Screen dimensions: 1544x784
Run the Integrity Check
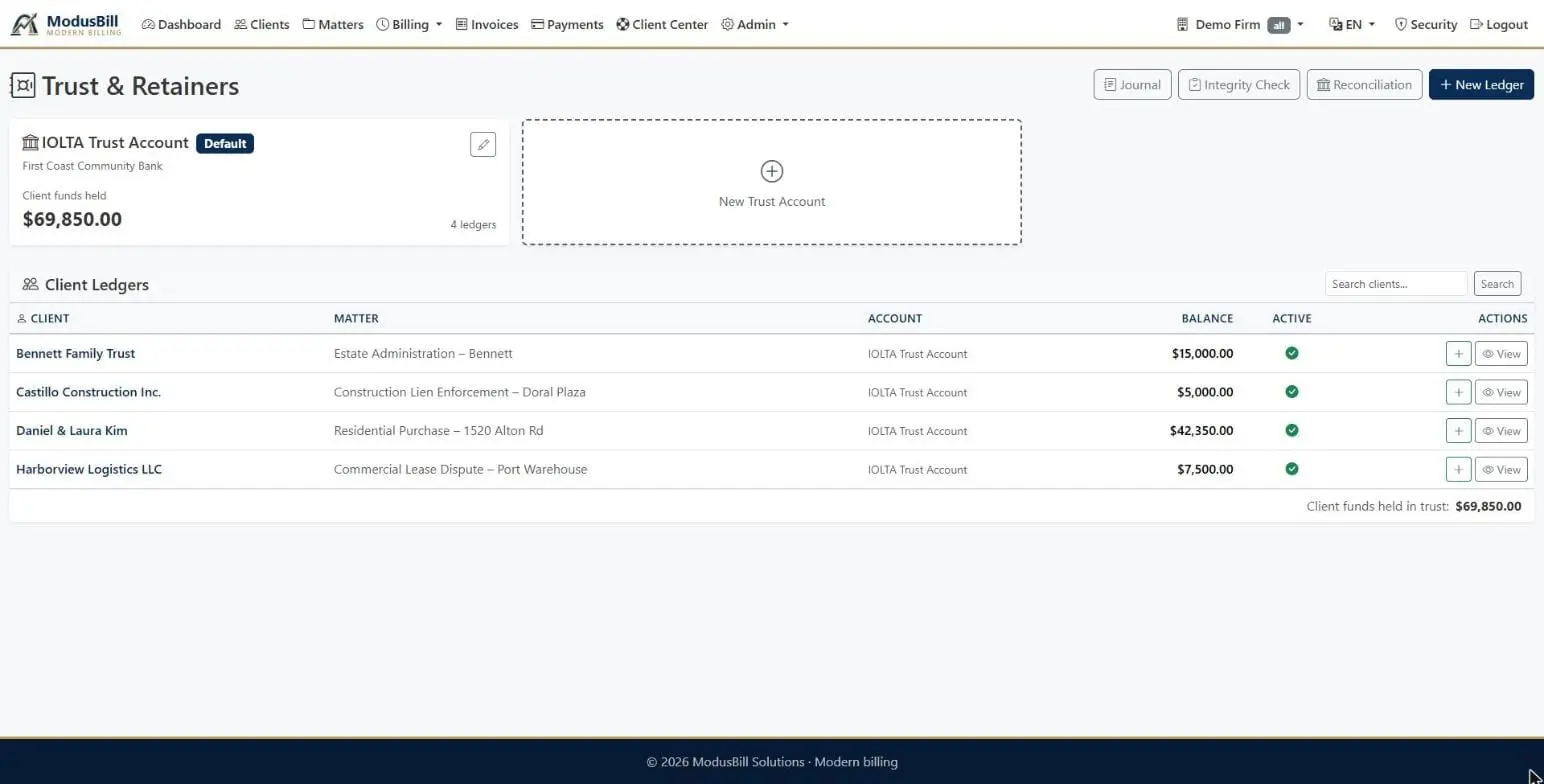pyautogui.click(x=1239, y=85)
